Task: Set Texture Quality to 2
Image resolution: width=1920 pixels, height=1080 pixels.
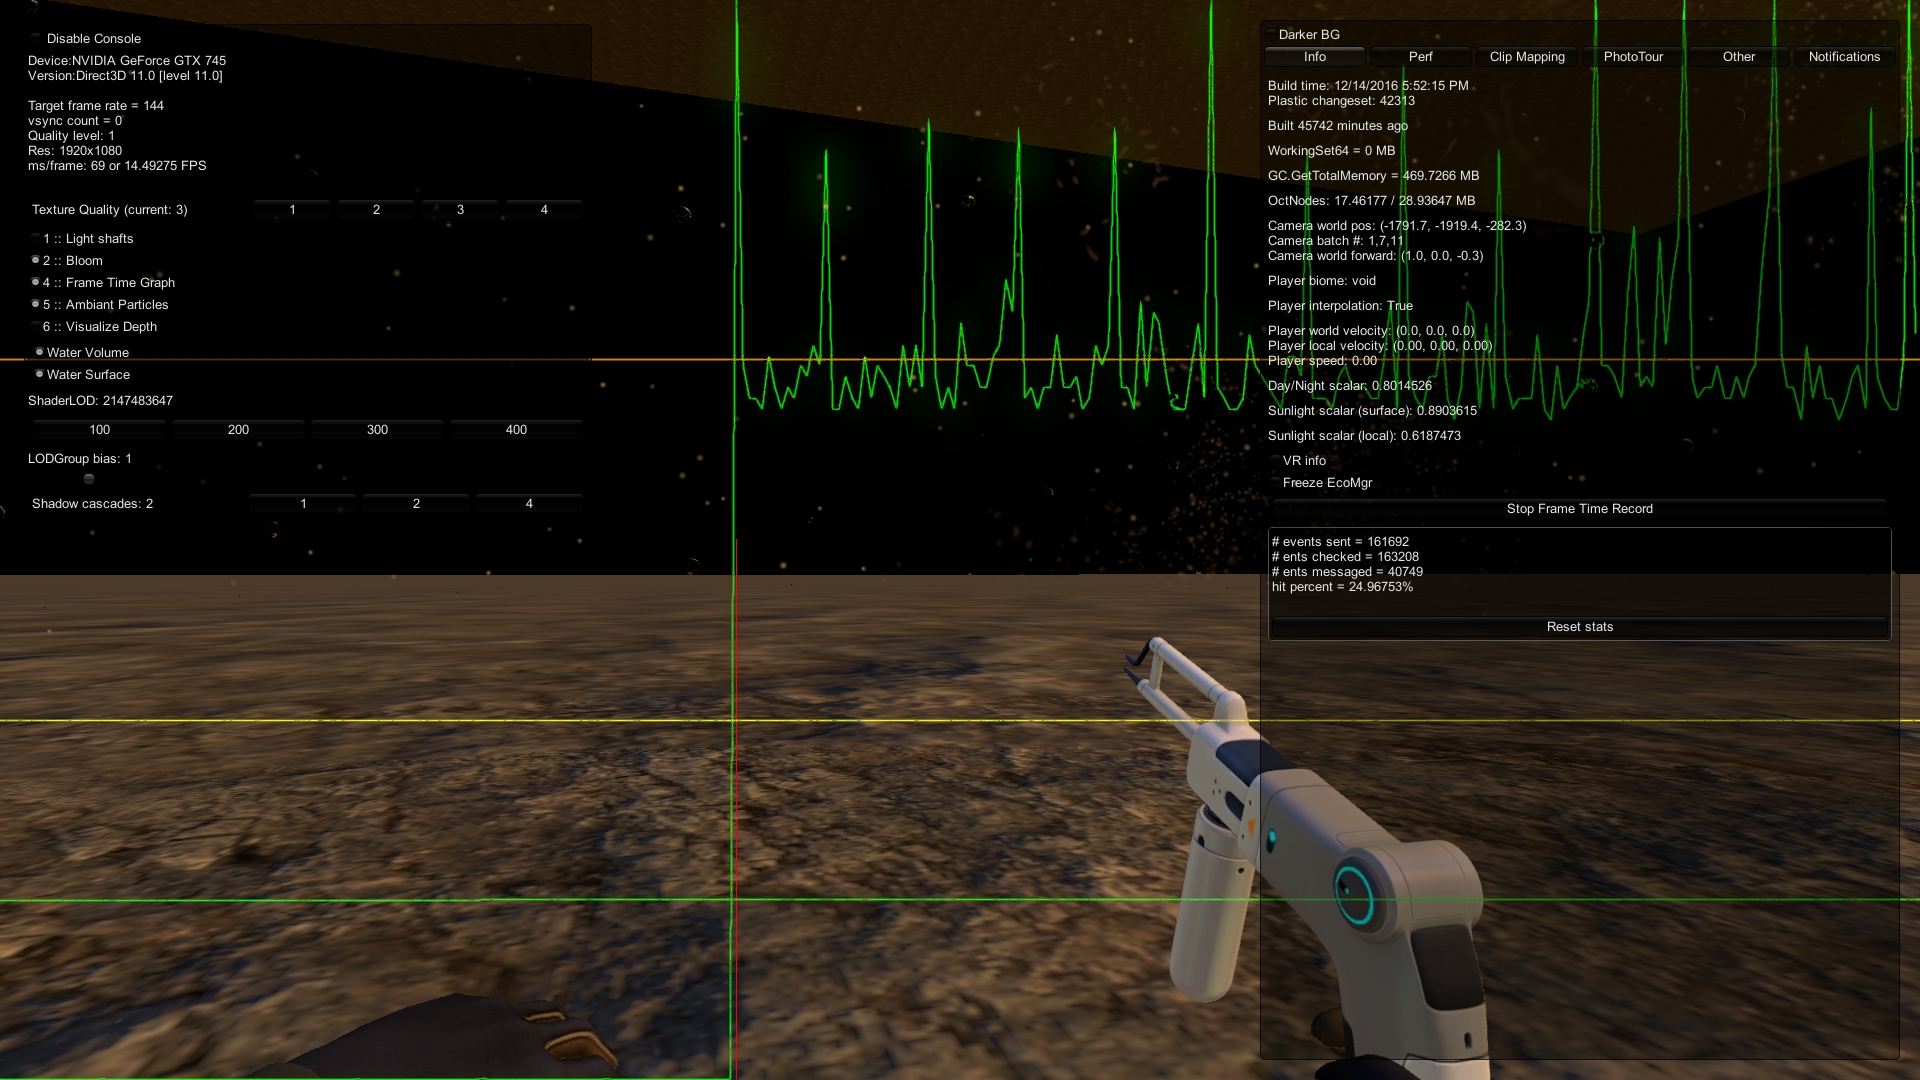Action: tap(376, 209)
